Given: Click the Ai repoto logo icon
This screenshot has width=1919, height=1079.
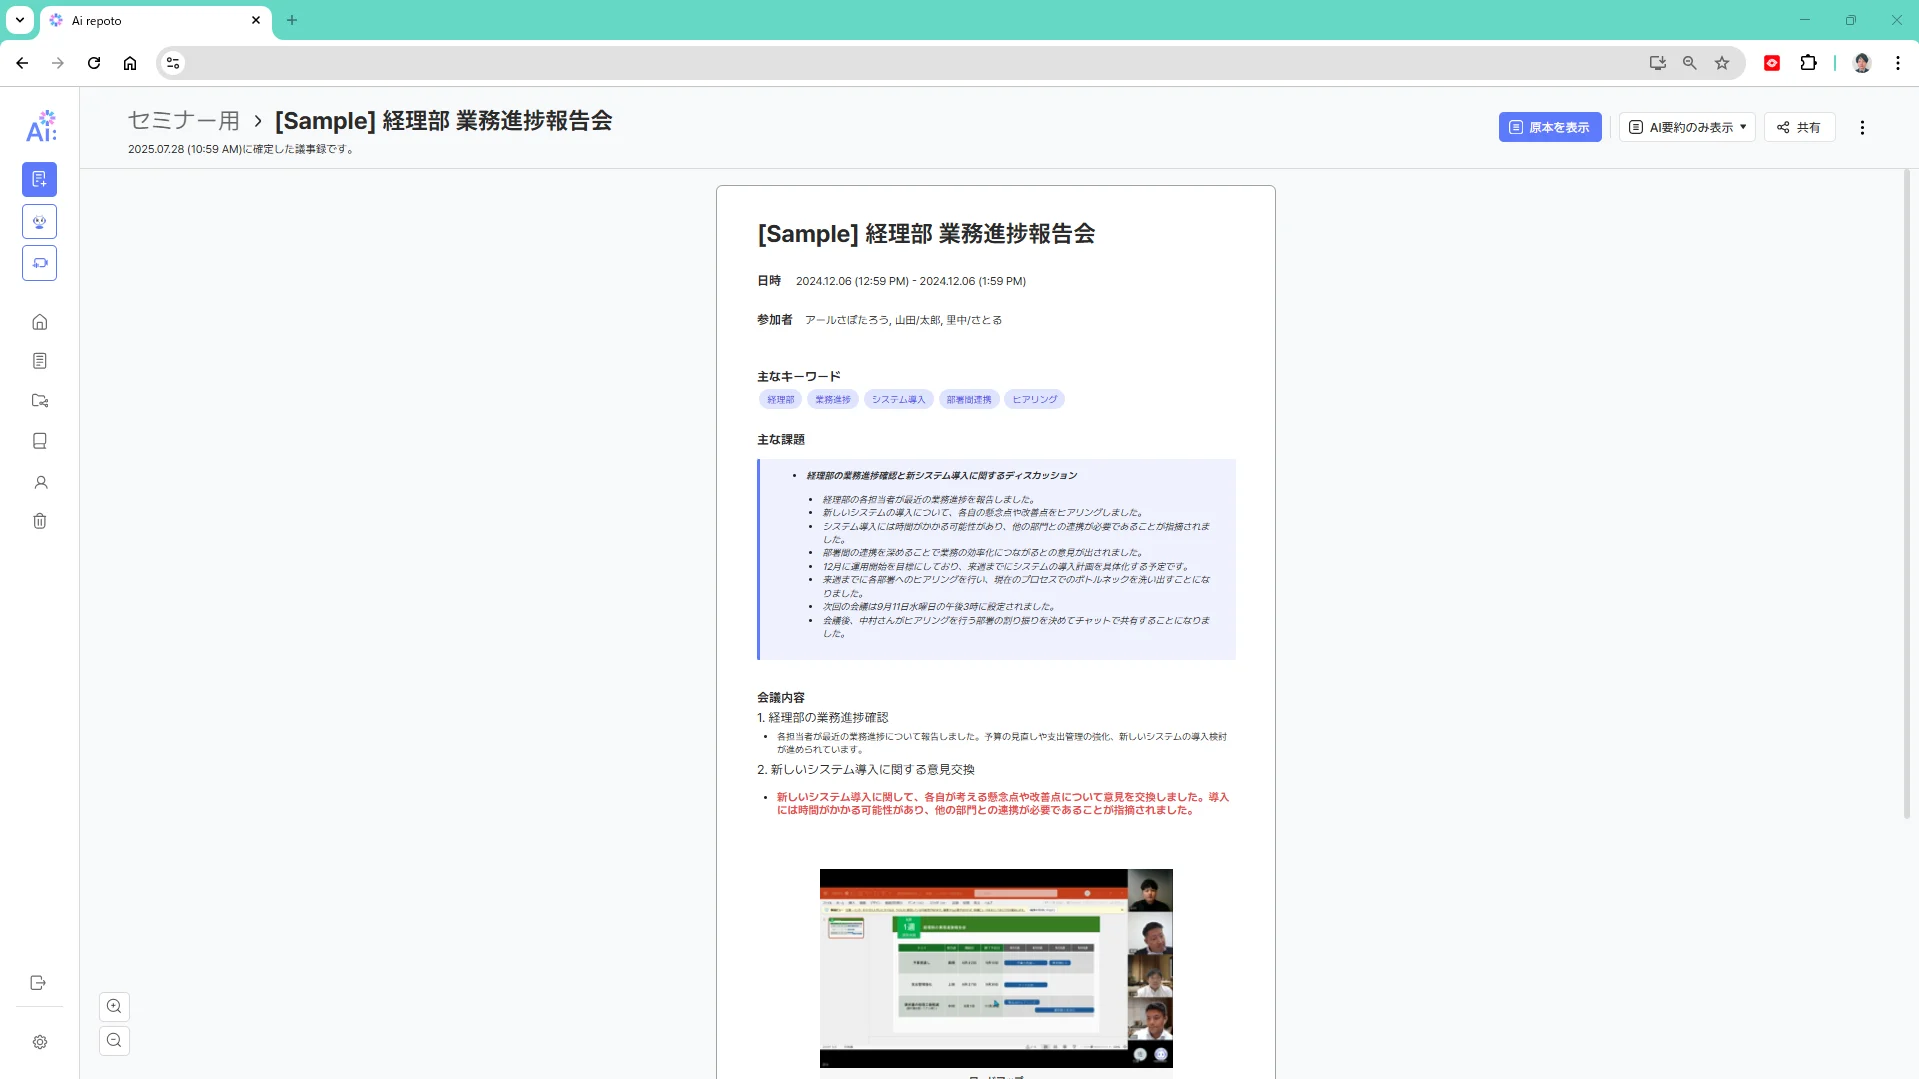Looking at the screenshot, I should tap(41, 126).
